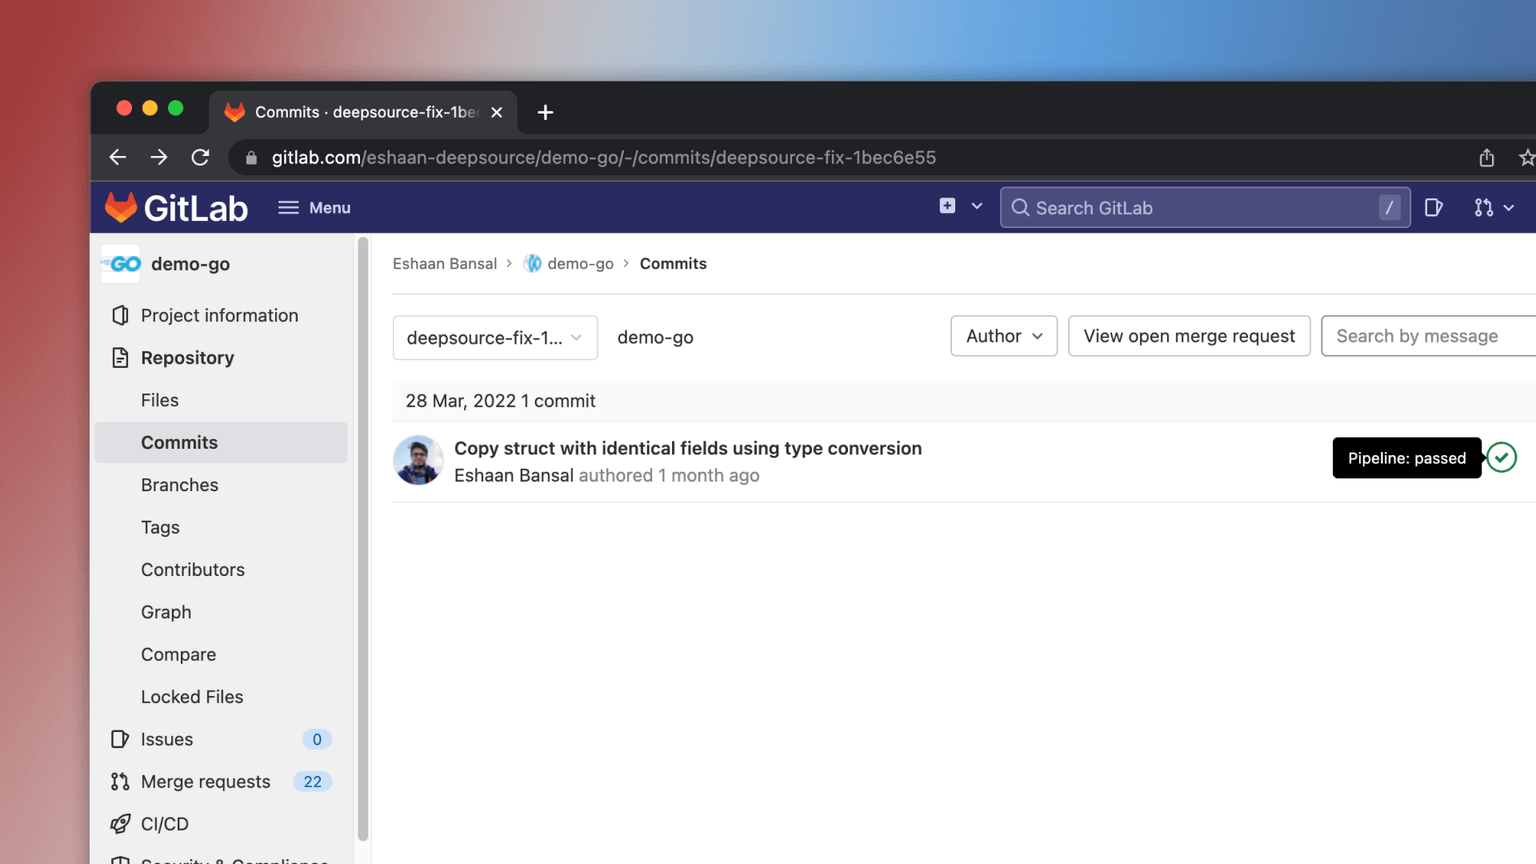Focus the Search GitLab field
Image resolution: width=1536 pixels, height=864 pixels.
click(1205, 208)
